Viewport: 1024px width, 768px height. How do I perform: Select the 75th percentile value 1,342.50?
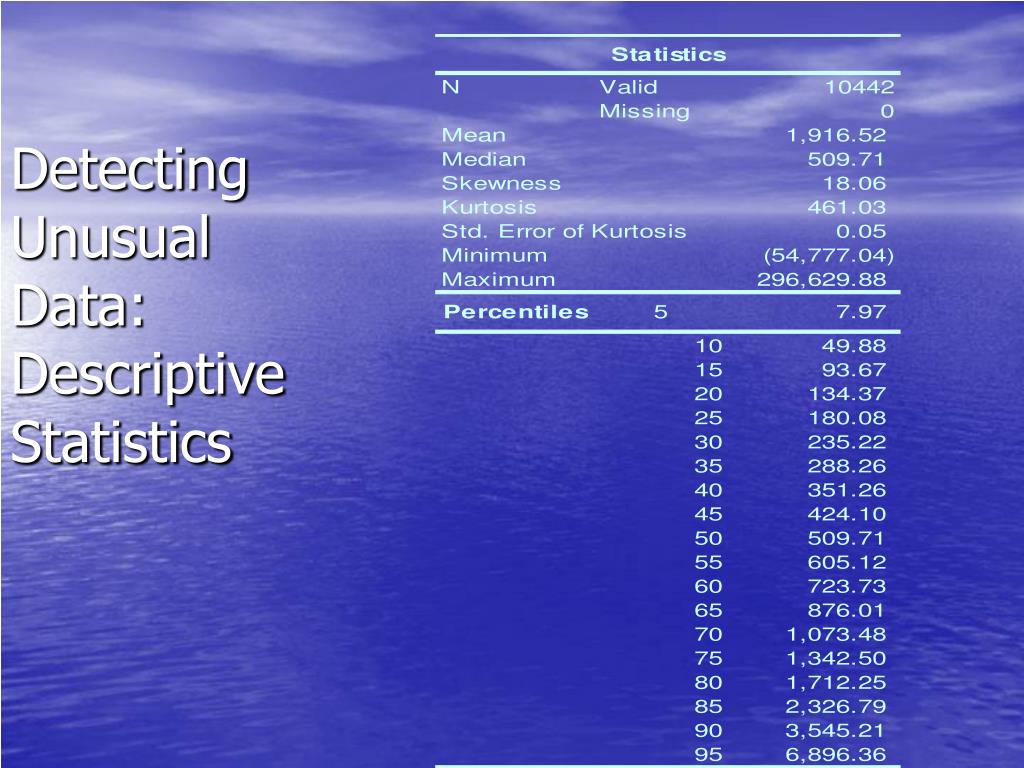coord(836,658)
